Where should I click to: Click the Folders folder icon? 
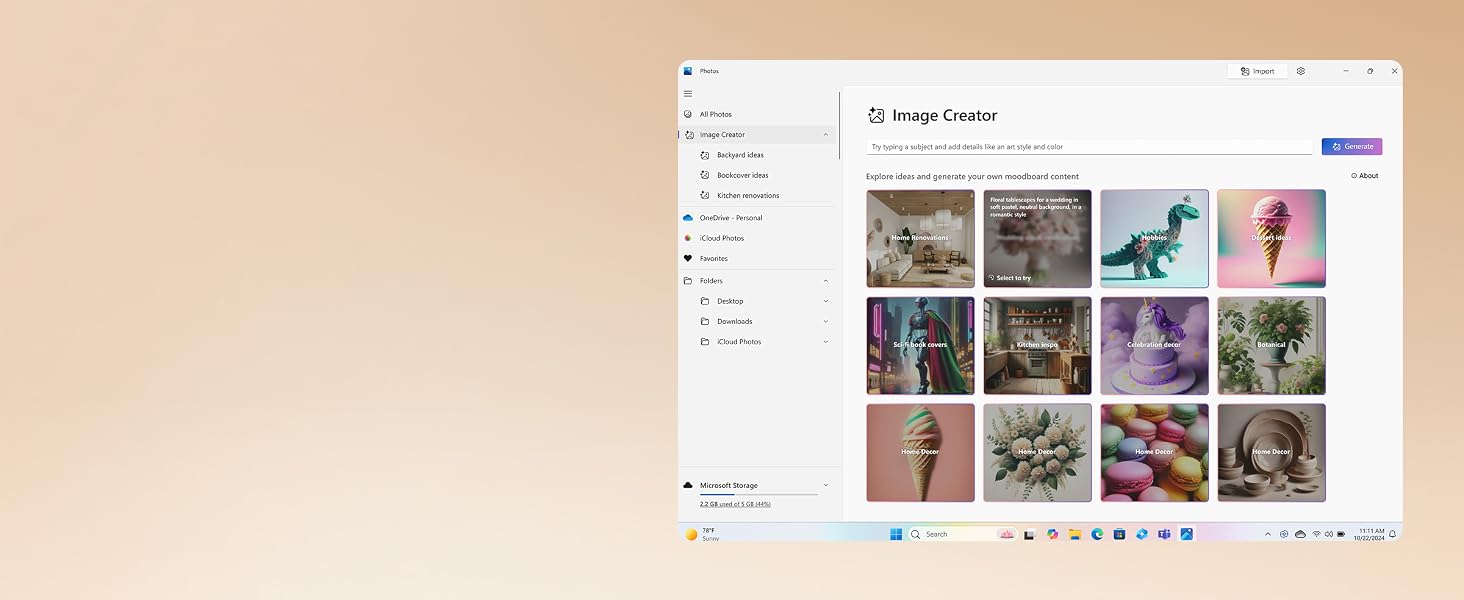coord(688,281)
